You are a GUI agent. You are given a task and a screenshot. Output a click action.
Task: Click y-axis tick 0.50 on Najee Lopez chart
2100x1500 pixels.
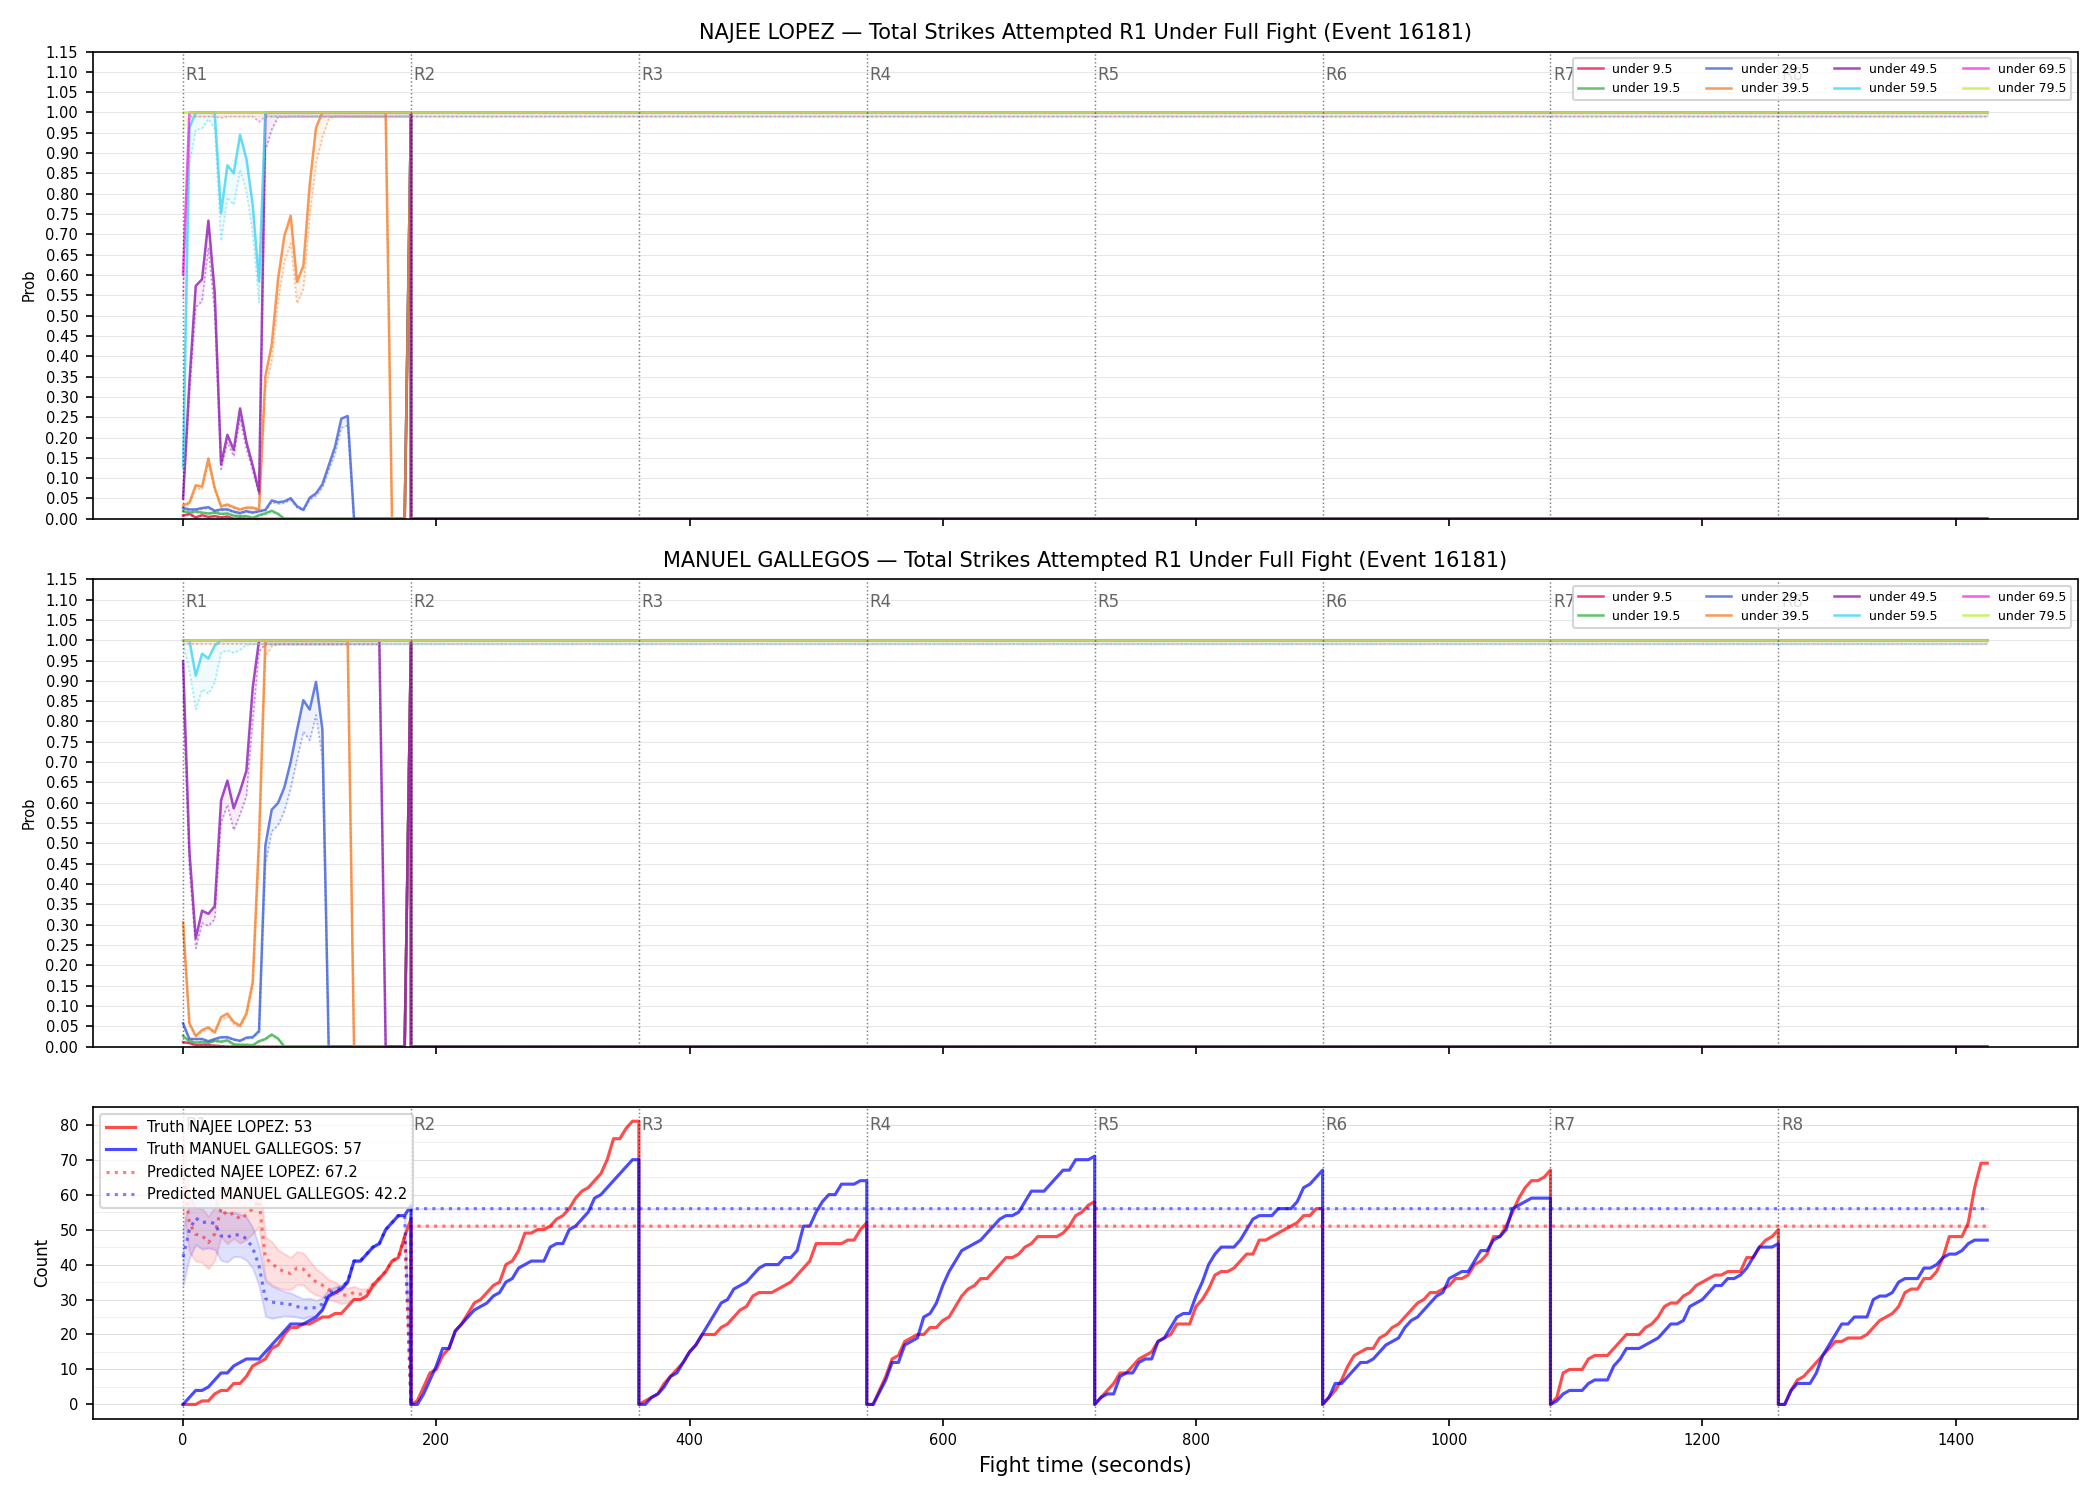(62, 316)
